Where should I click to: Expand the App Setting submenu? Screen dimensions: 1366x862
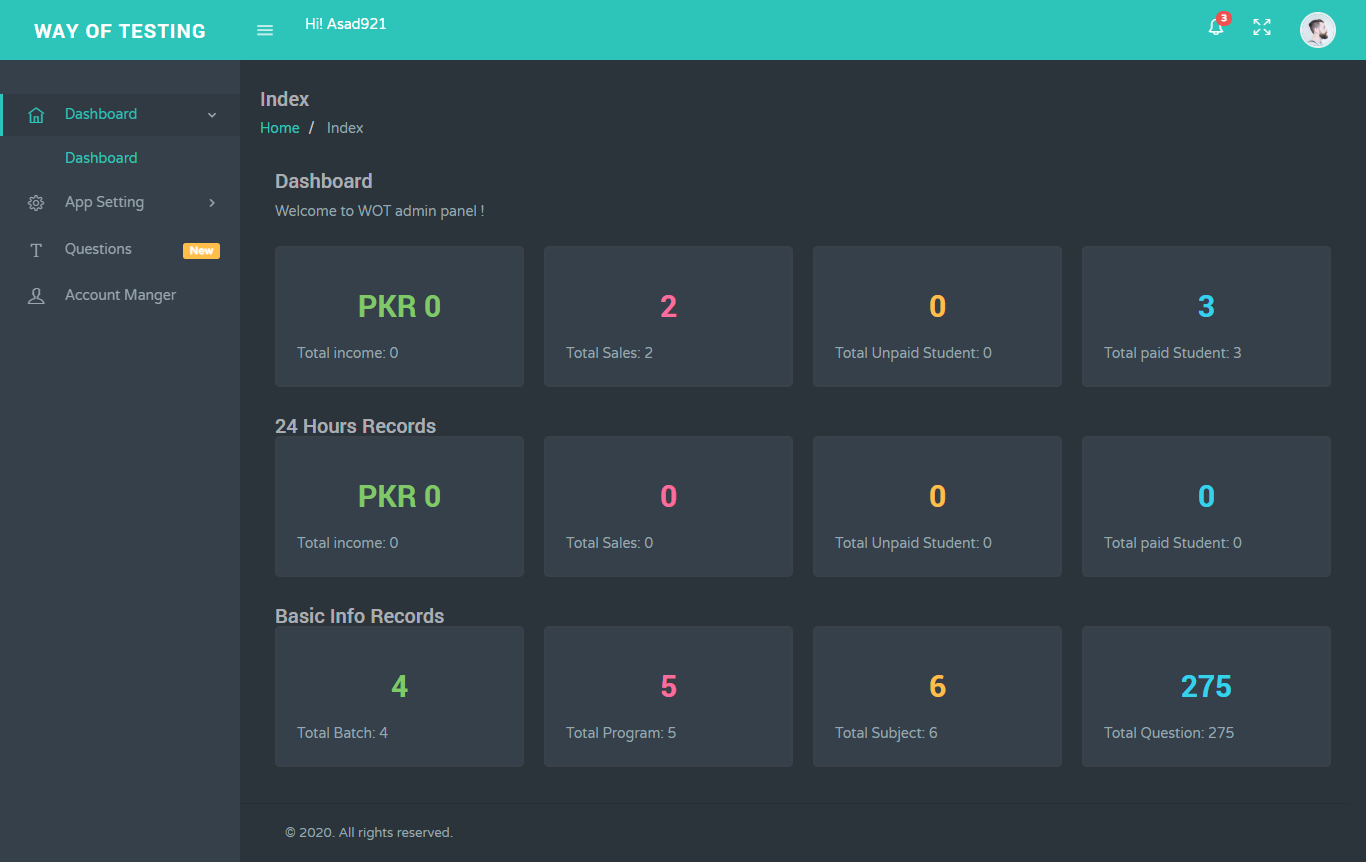click(x=105, y=202)
